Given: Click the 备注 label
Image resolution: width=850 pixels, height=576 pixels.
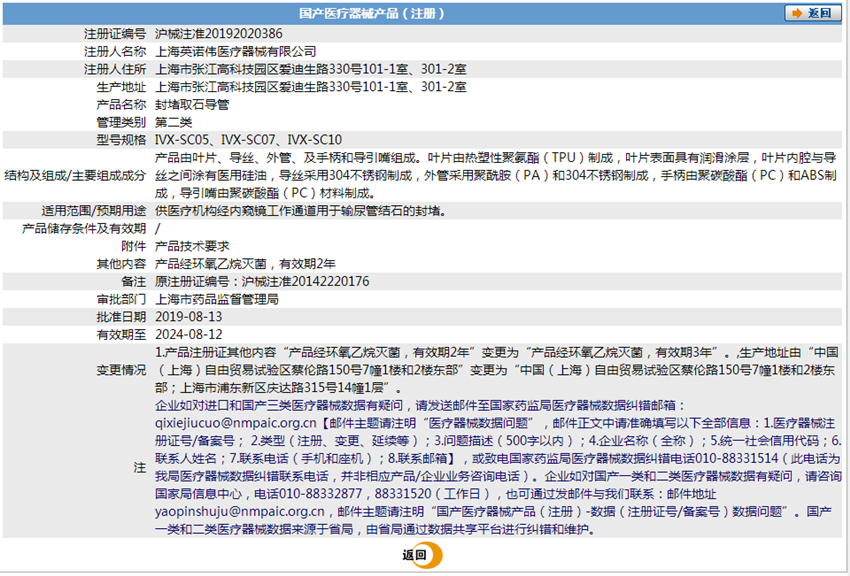Looking at the screenshot, I should tap(134, 282).
